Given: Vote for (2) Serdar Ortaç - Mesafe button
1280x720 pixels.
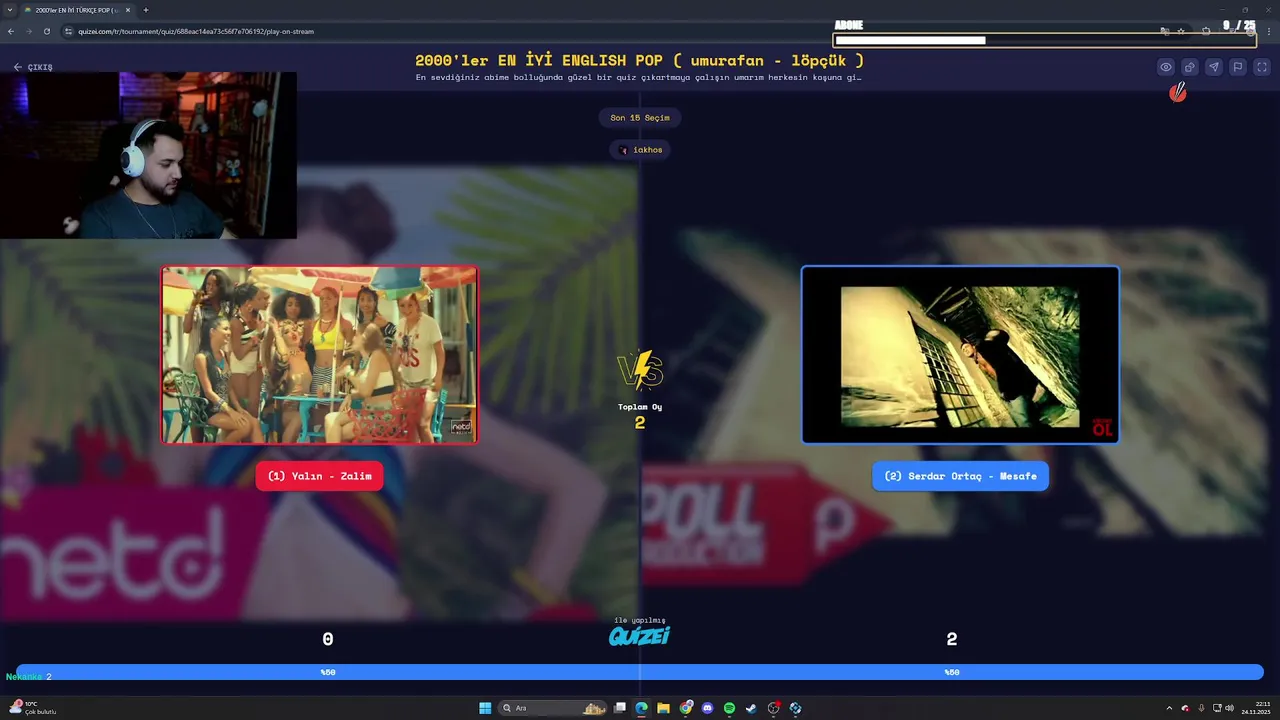Looking at the screenshot, I should (x=960, y=476).
